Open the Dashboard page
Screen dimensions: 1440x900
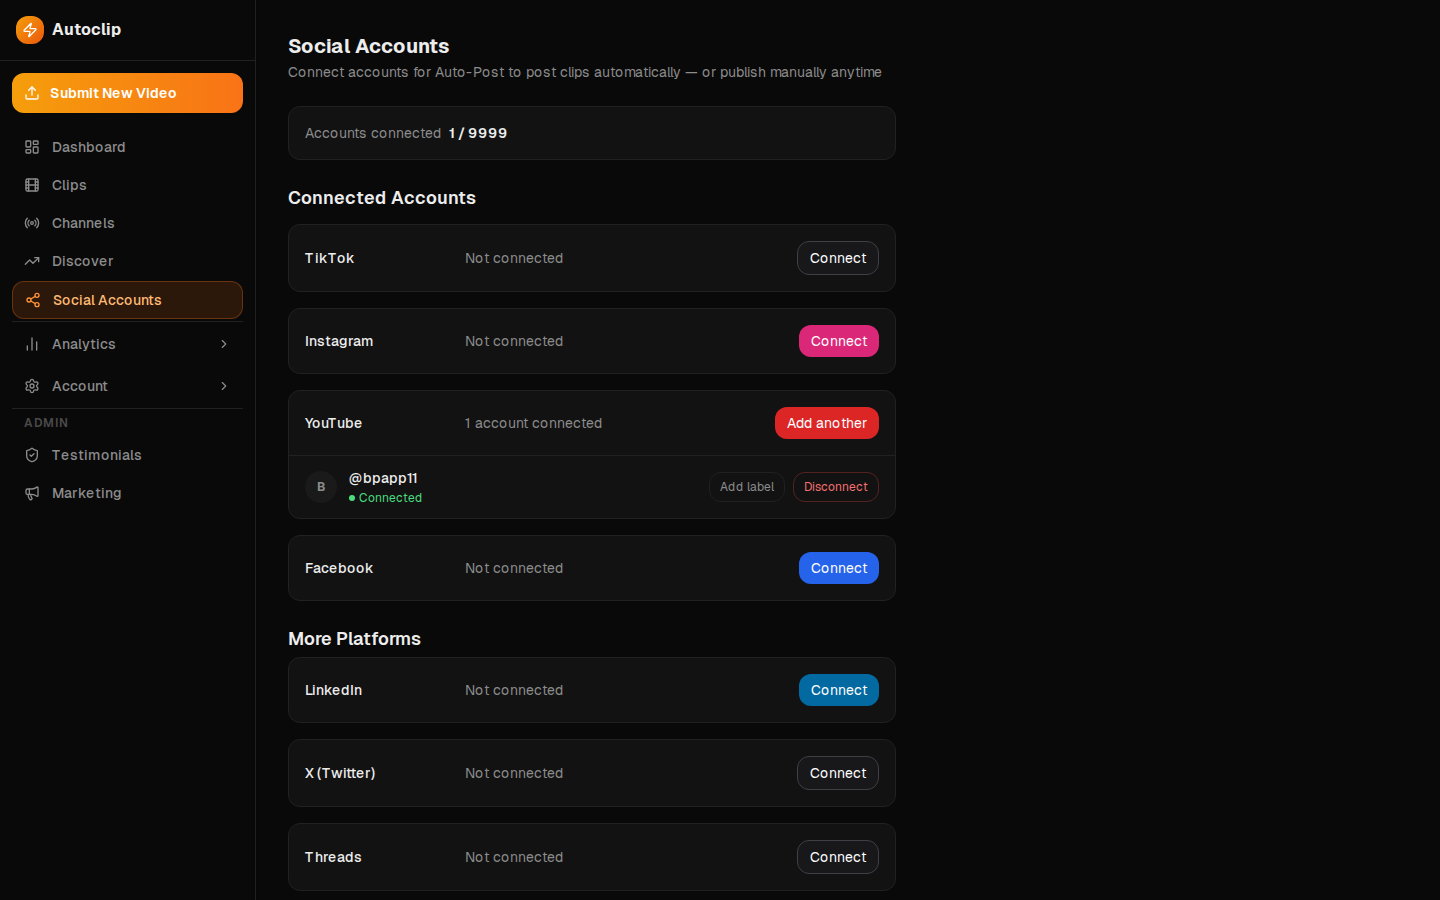click(x=127, y=147)
